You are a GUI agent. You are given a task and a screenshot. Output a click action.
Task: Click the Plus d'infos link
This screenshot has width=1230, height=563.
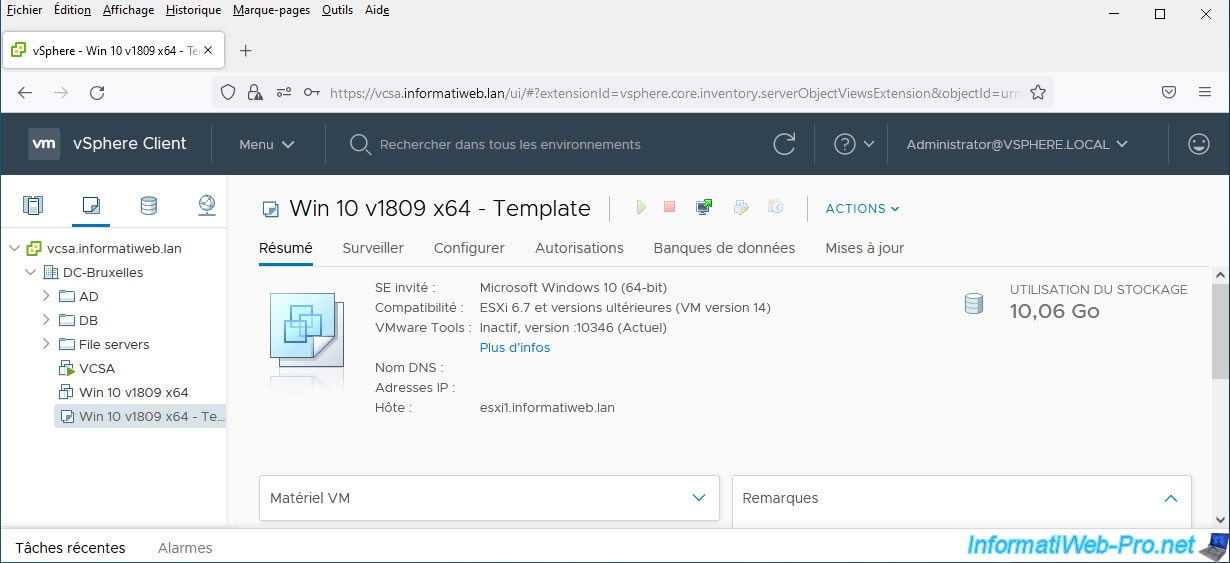(515, 348)
